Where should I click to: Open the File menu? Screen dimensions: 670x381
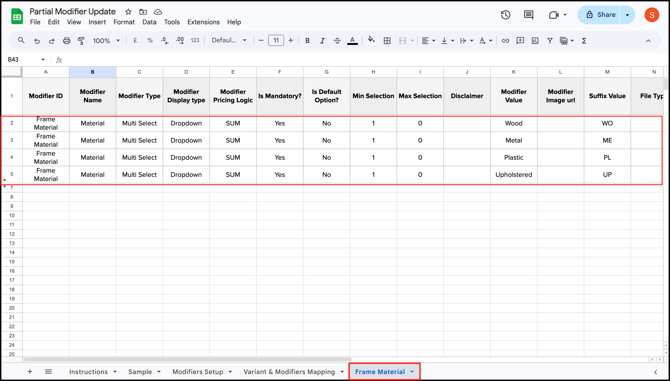tap(35, 22)
